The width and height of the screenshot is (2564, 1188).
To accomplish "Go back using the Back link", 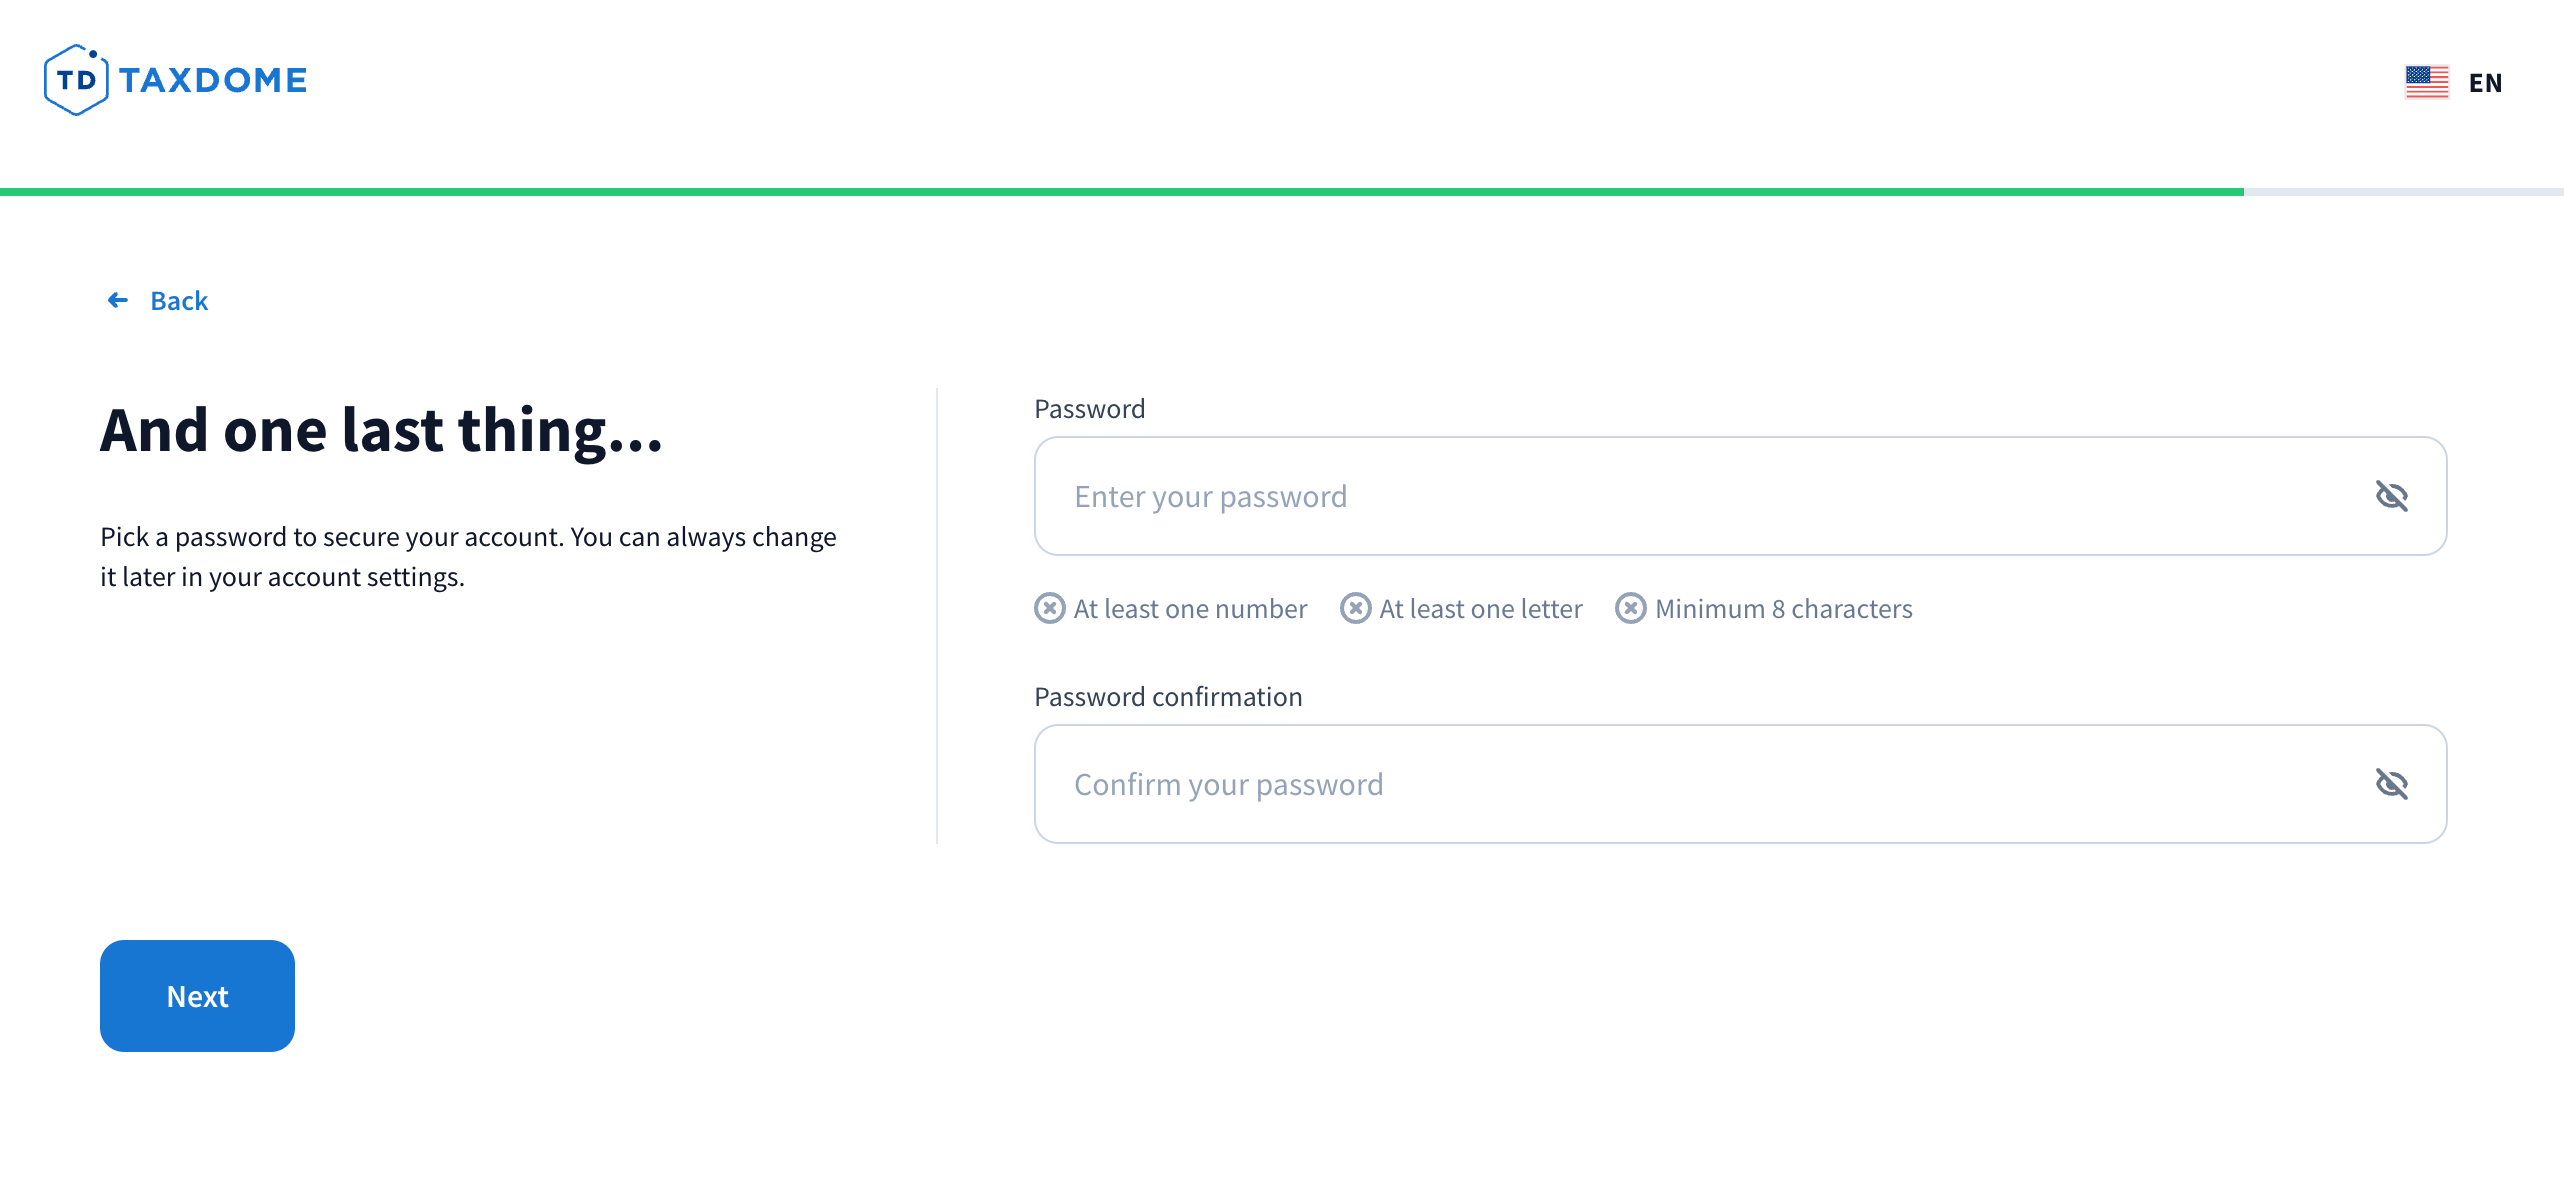I will (x=179, y=301).
